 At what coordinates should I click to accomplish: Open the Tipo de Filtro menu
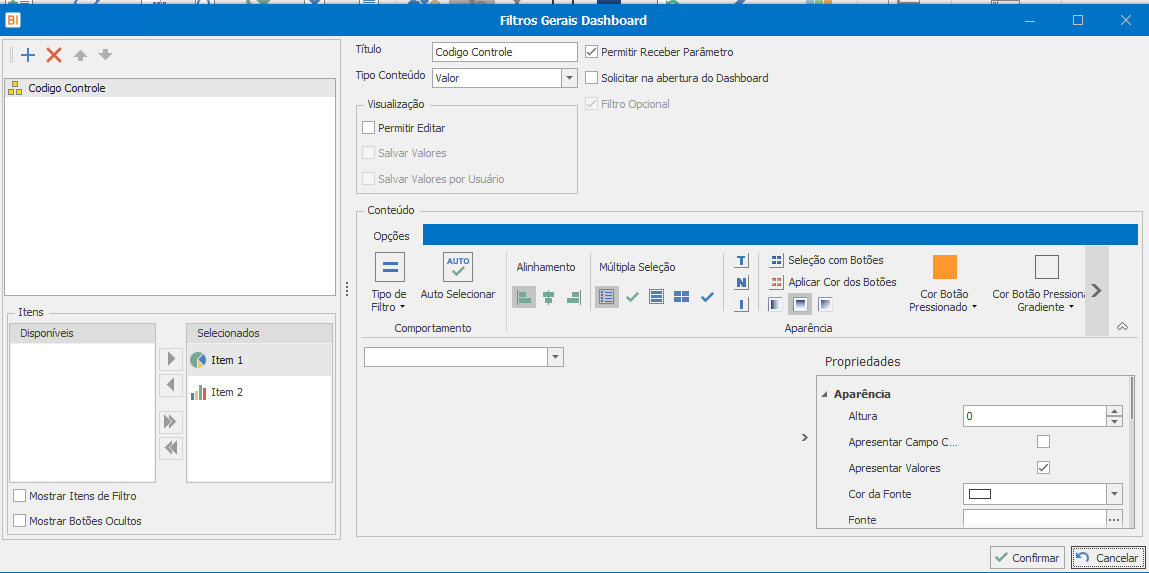pyautogui.click(x=389, y=282)
